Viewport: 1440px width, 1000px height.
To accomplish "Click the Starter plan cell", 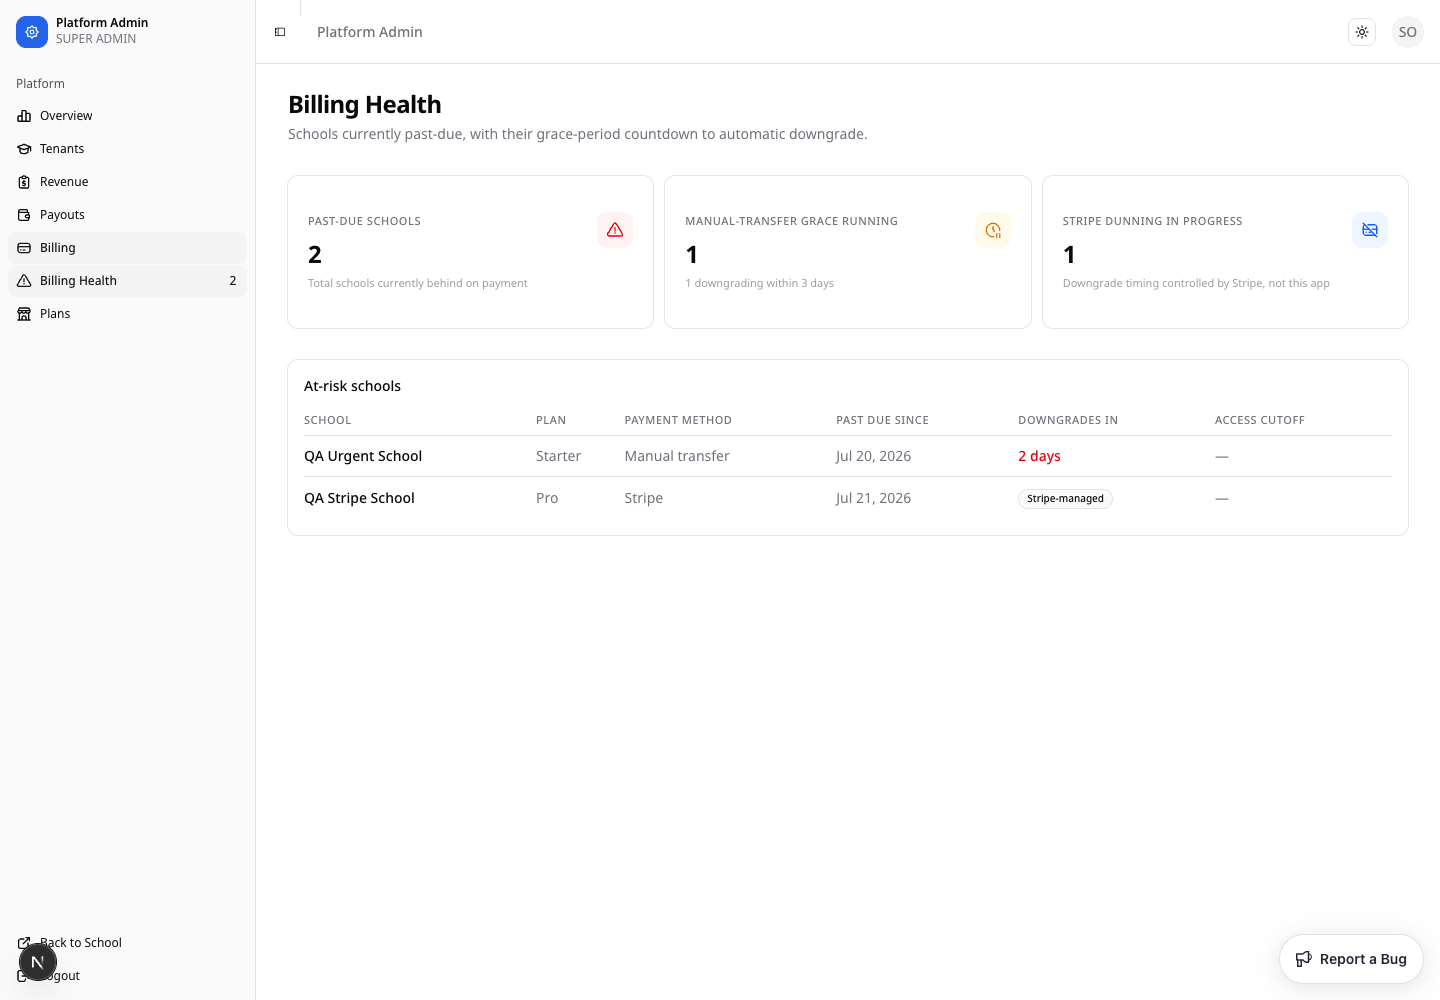I will pyautogui.click(x=558, y=456).
